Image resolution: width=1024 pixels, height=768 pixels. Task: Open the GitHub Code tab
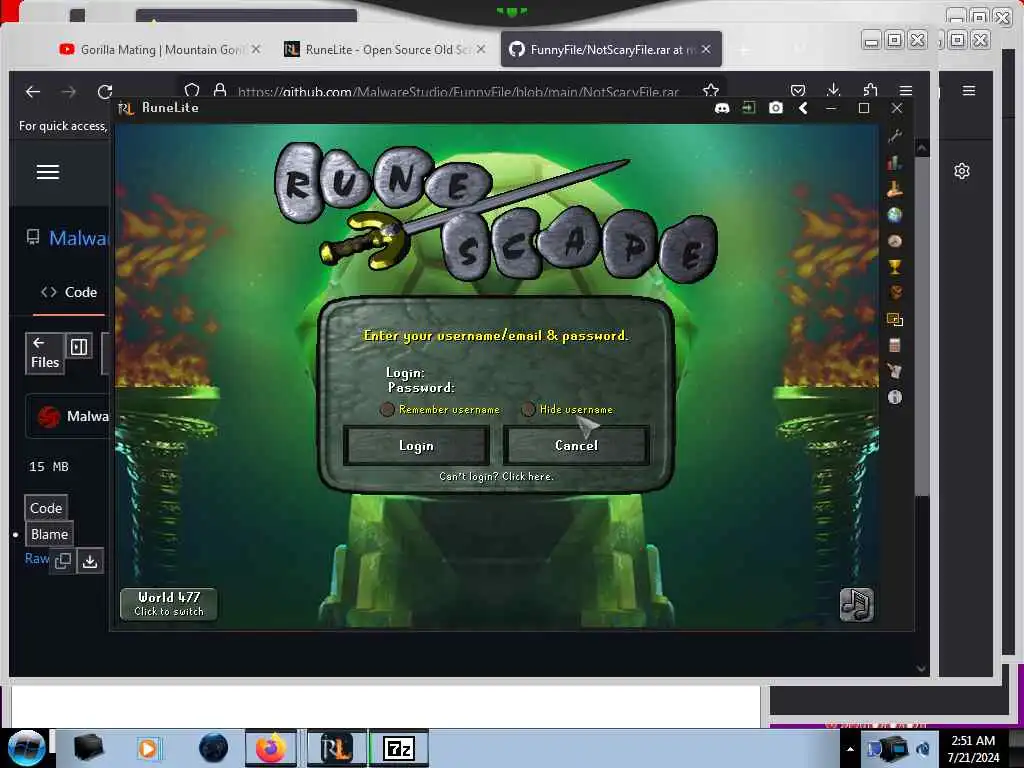[69, 293]
